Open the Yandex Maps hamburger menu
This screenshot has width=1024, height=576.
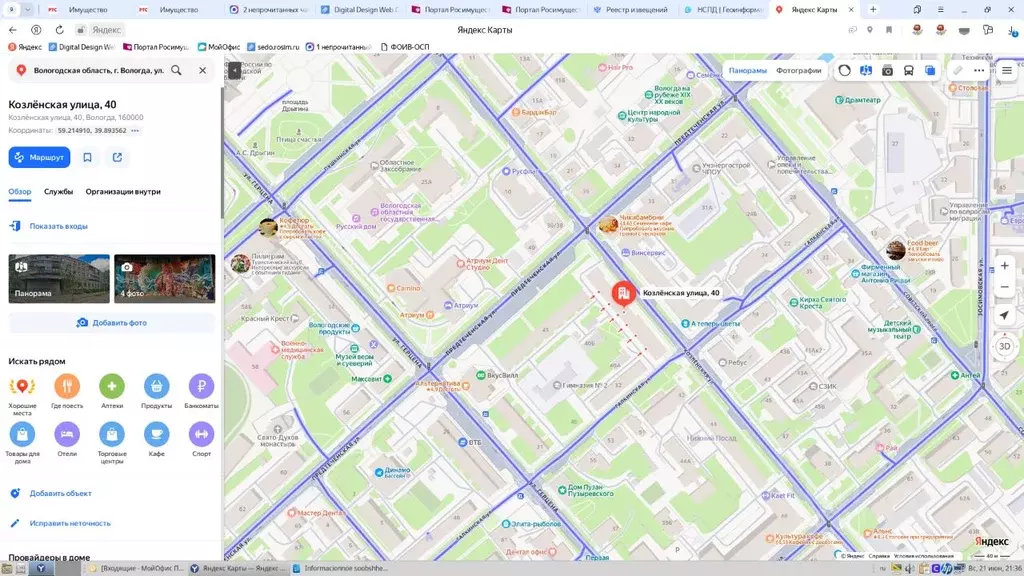1007,71
